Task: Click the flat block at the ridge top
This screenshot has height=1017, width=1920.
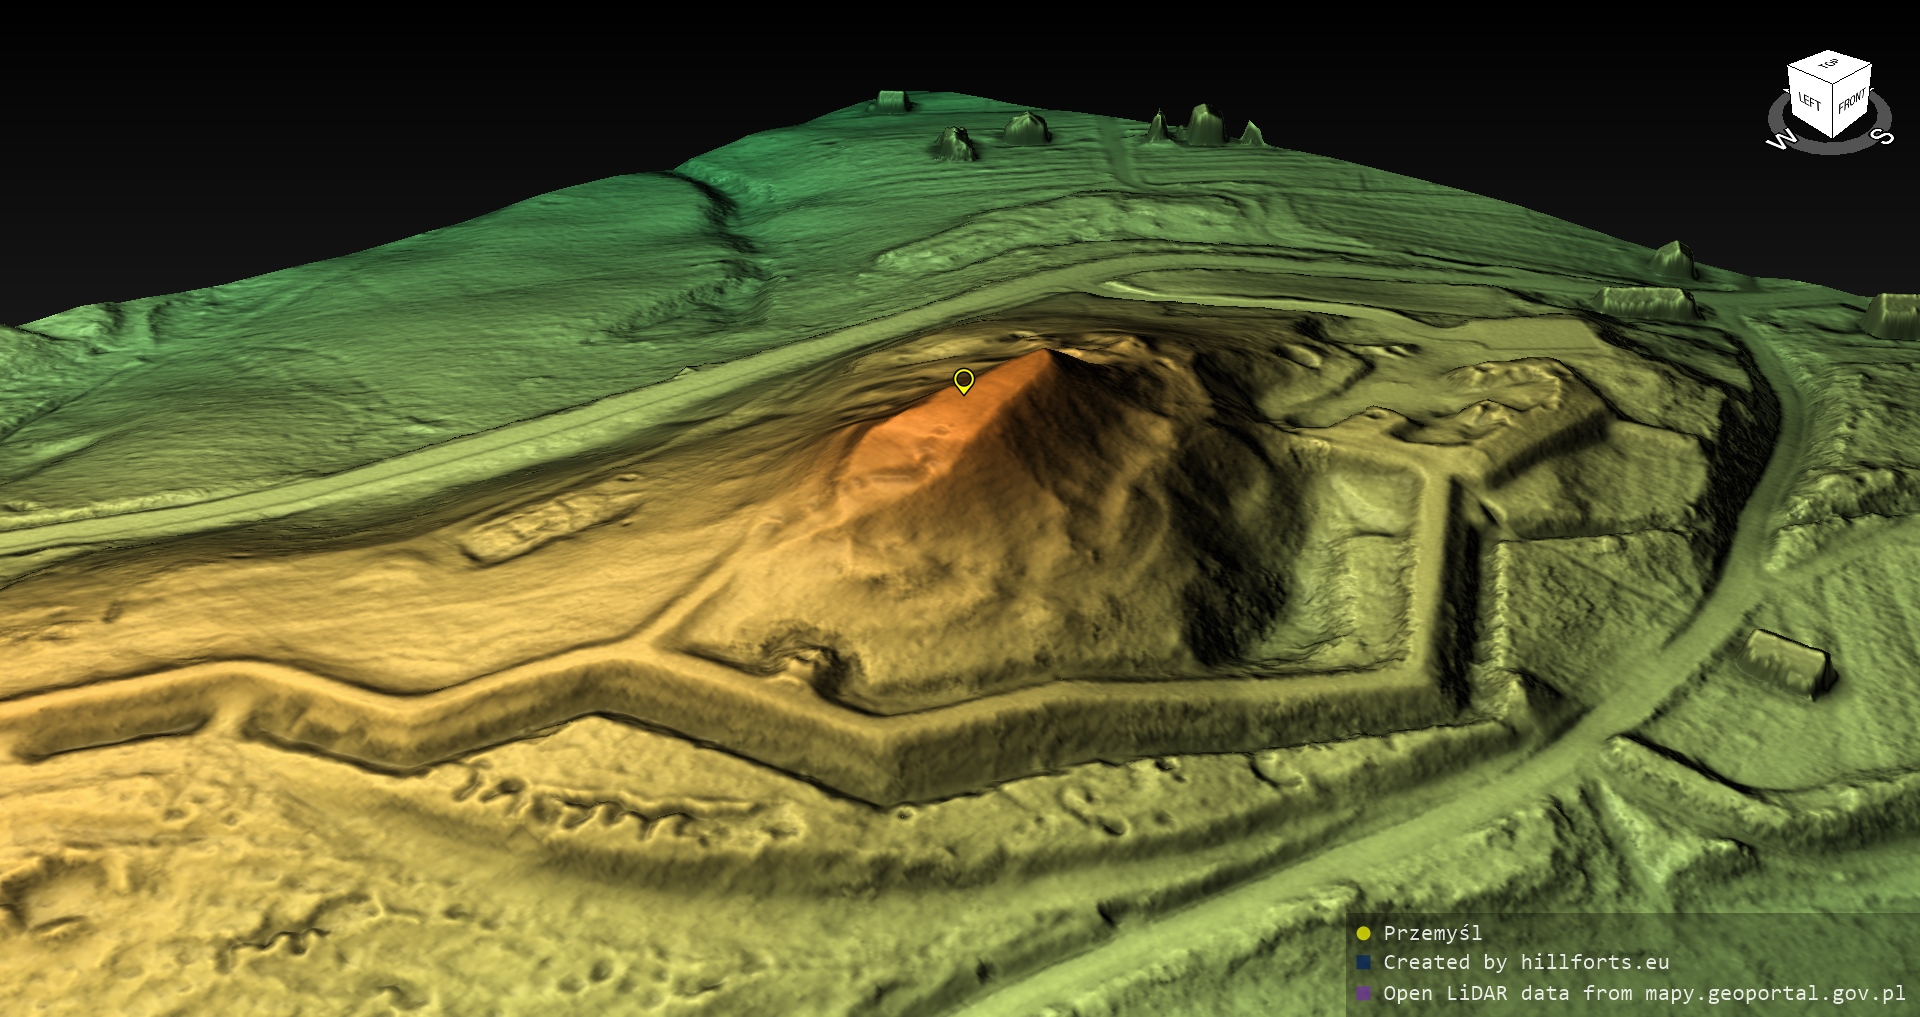Action: tap(890, 100)
